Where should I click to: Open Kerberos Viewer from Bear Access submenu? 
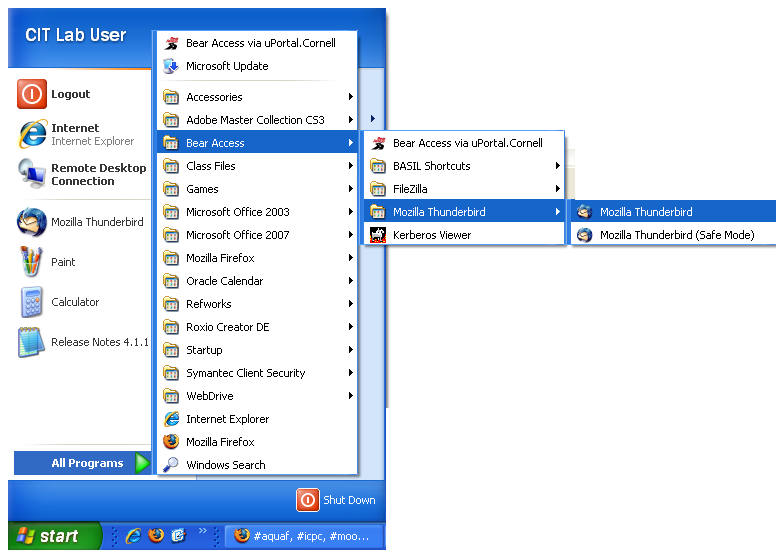(x=431, y=235)
